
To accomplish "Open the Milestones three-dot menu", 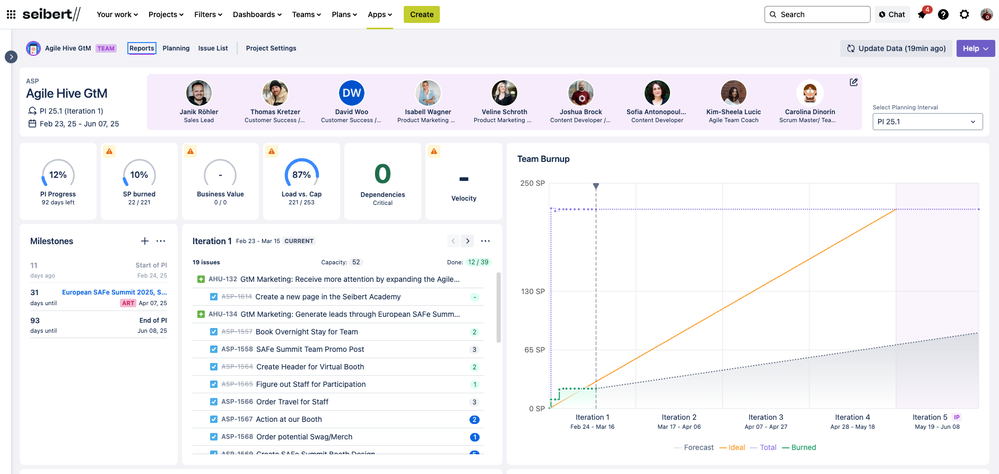I will pyautogui.click(x=161, y=241).
